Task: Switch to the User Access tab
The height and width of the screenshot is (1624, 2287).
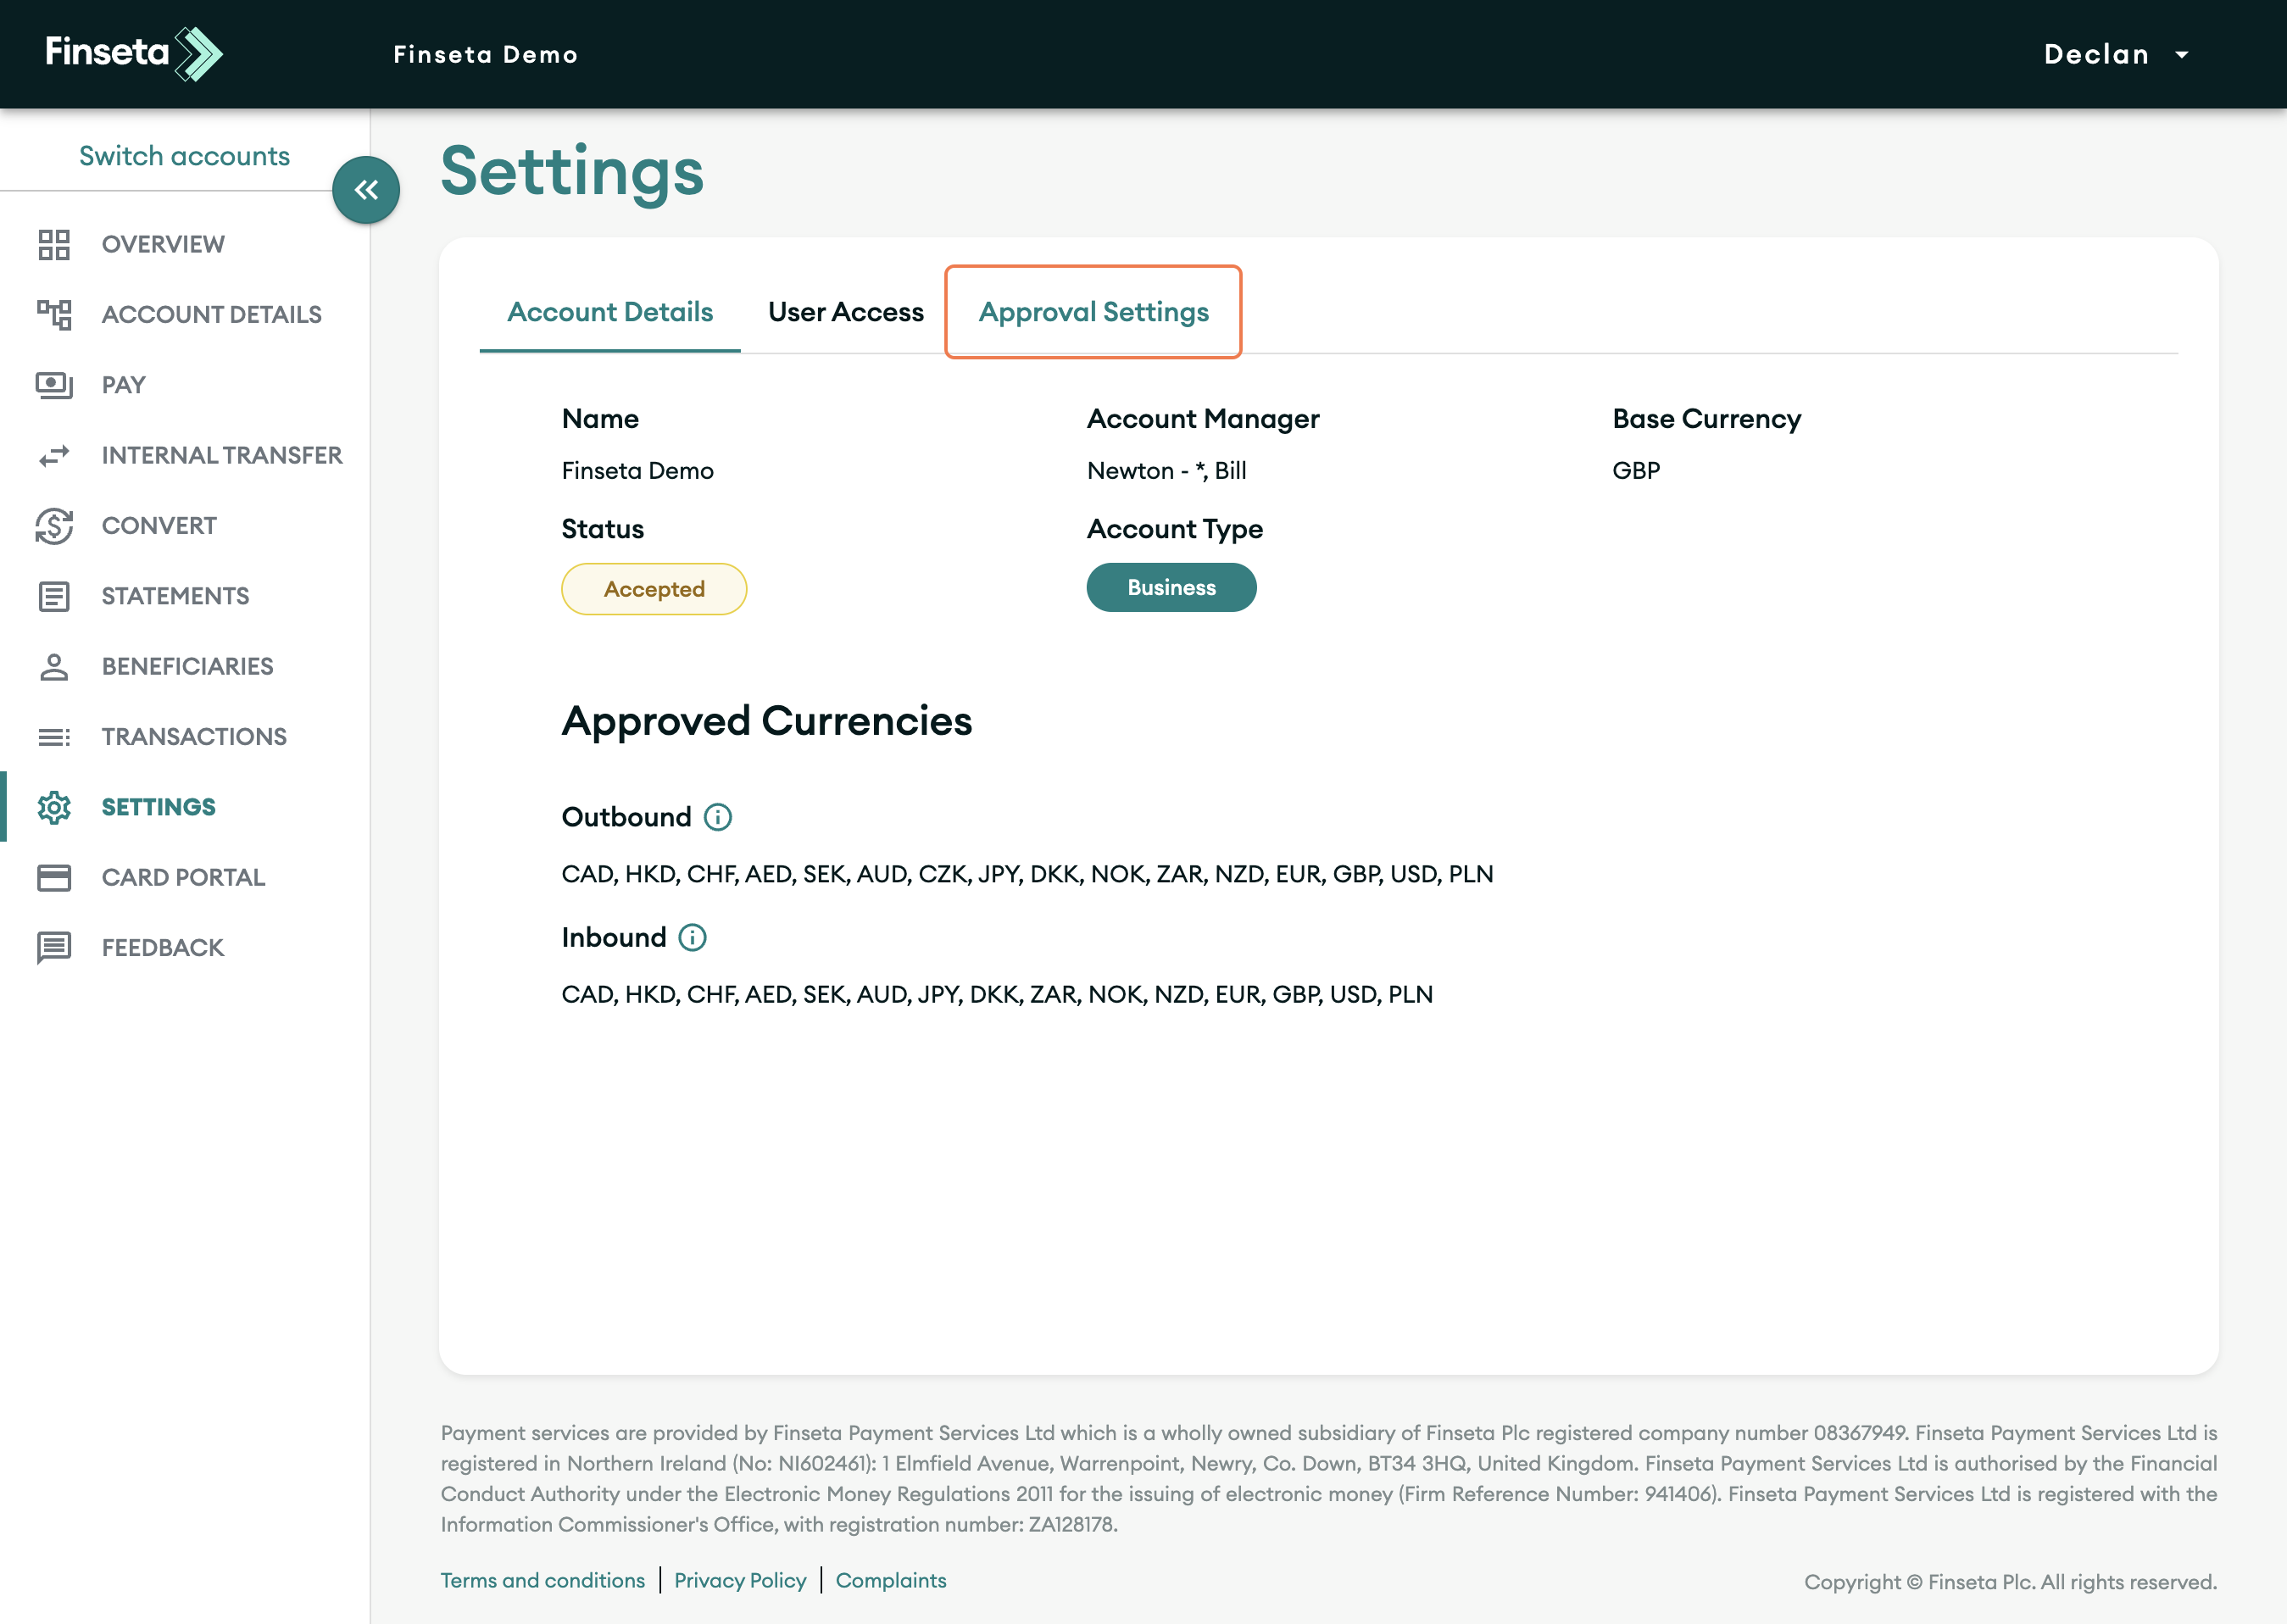Action: 845,312
